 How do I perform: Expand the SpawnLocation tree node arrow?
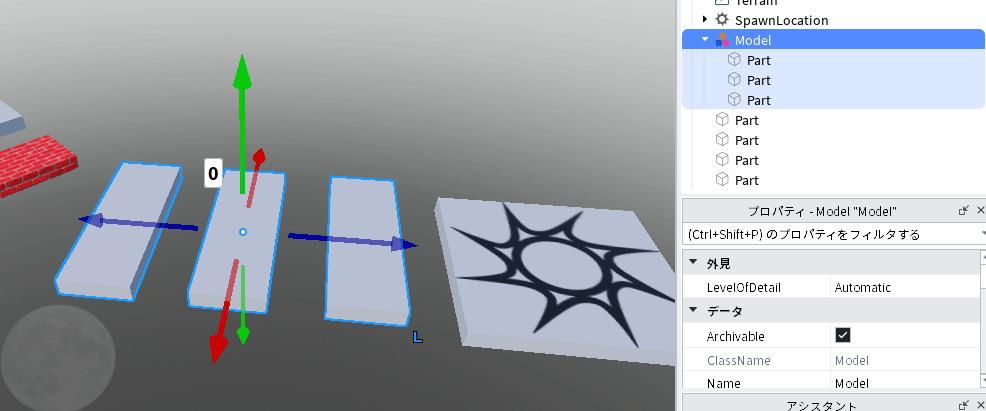click(705, 20)
